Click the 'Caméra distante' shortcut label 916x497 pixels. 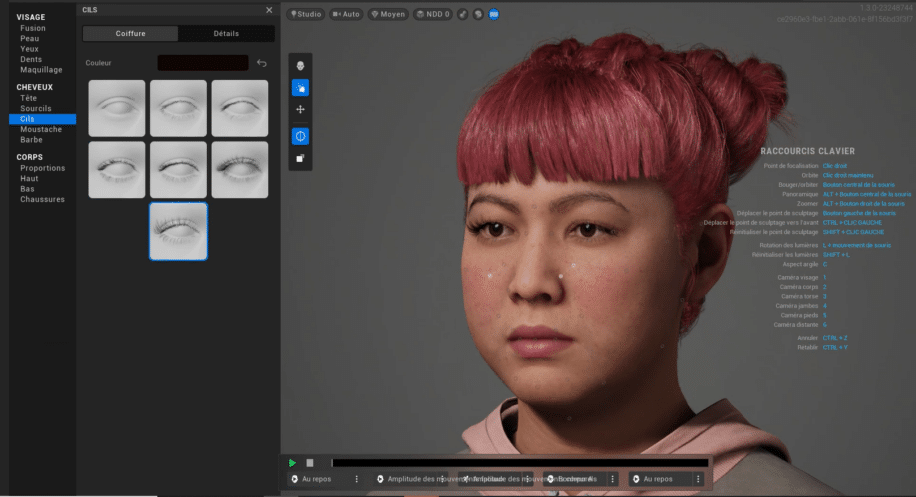tap(796, 325)
